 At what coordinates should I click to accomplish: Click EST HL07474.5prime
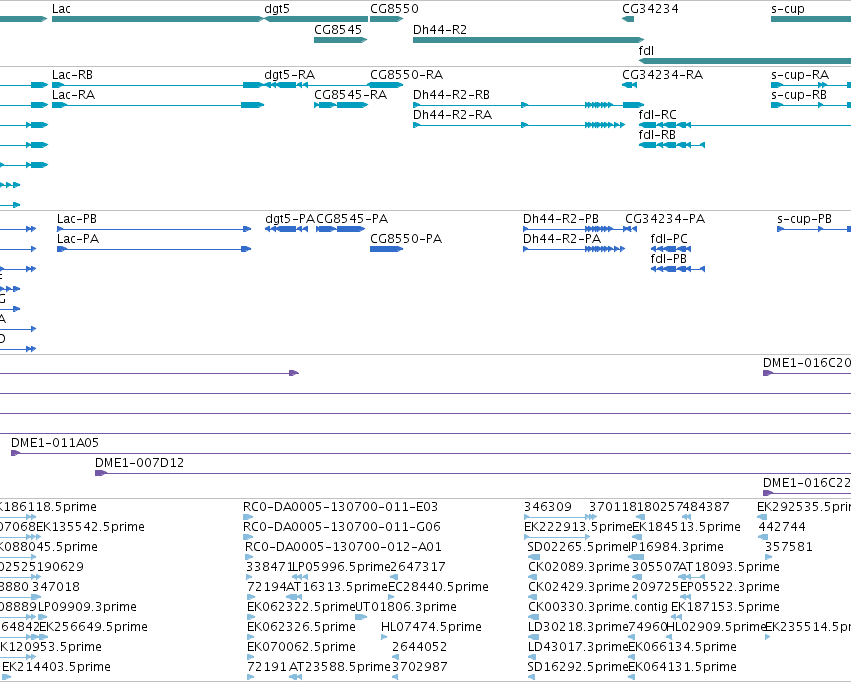(431, 627)
